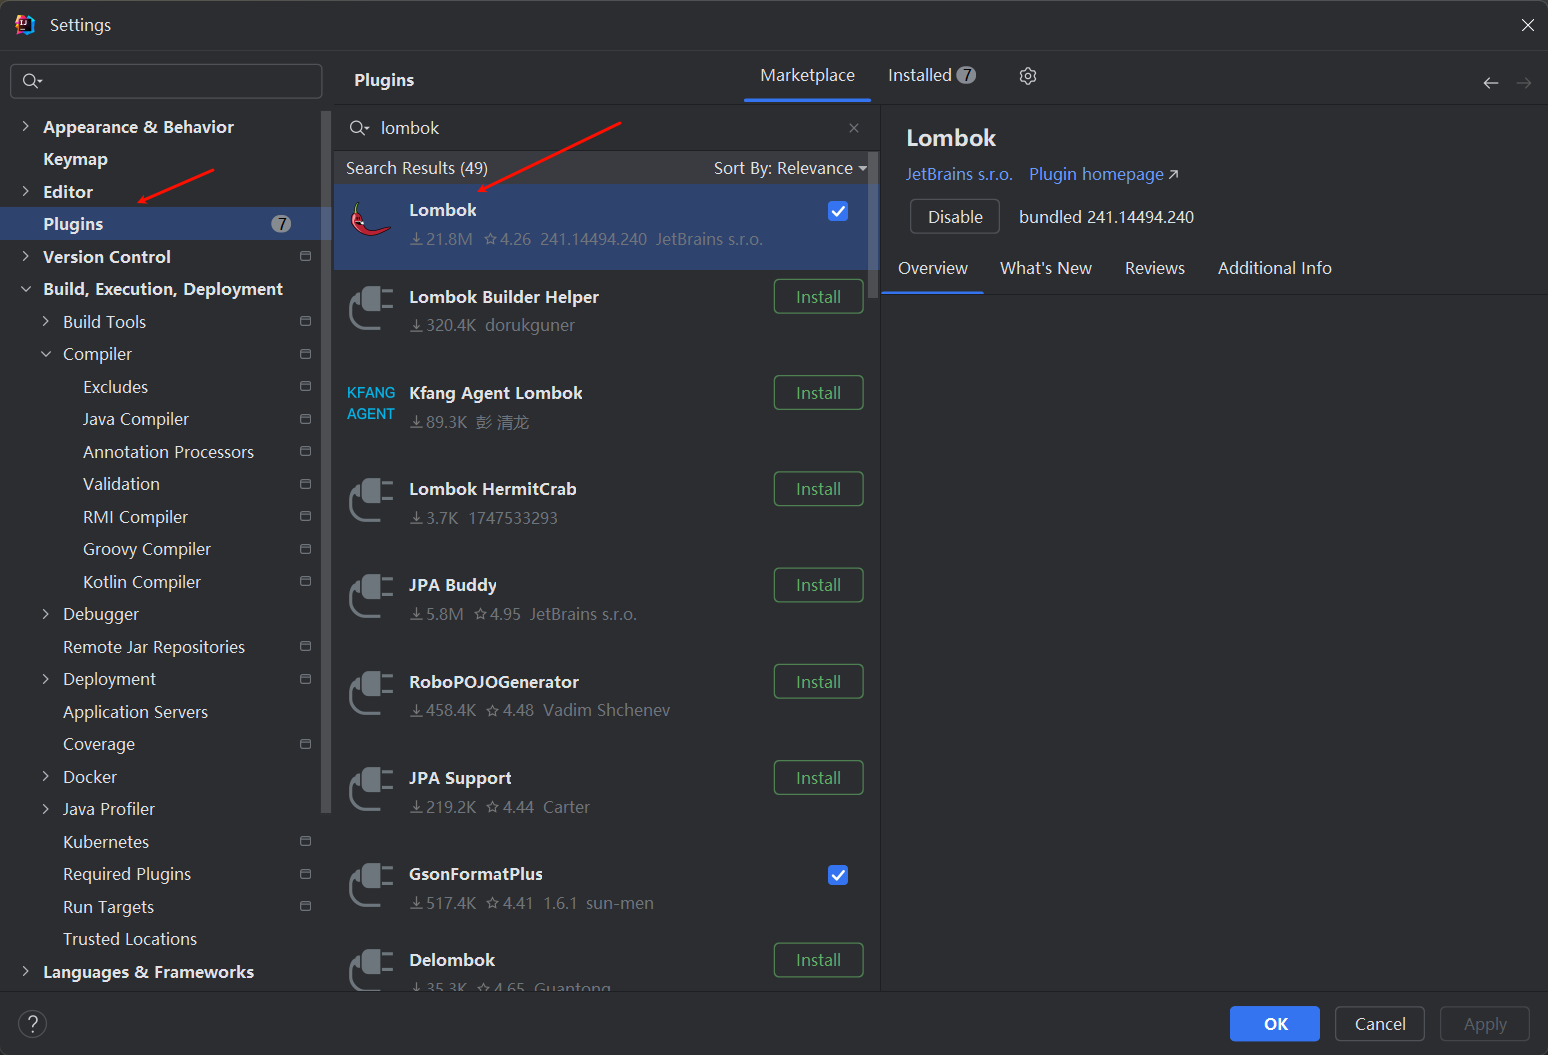Click the Kfang Agent logo icon
This screenshot has height=1055, width=1548.
(371, 403)
